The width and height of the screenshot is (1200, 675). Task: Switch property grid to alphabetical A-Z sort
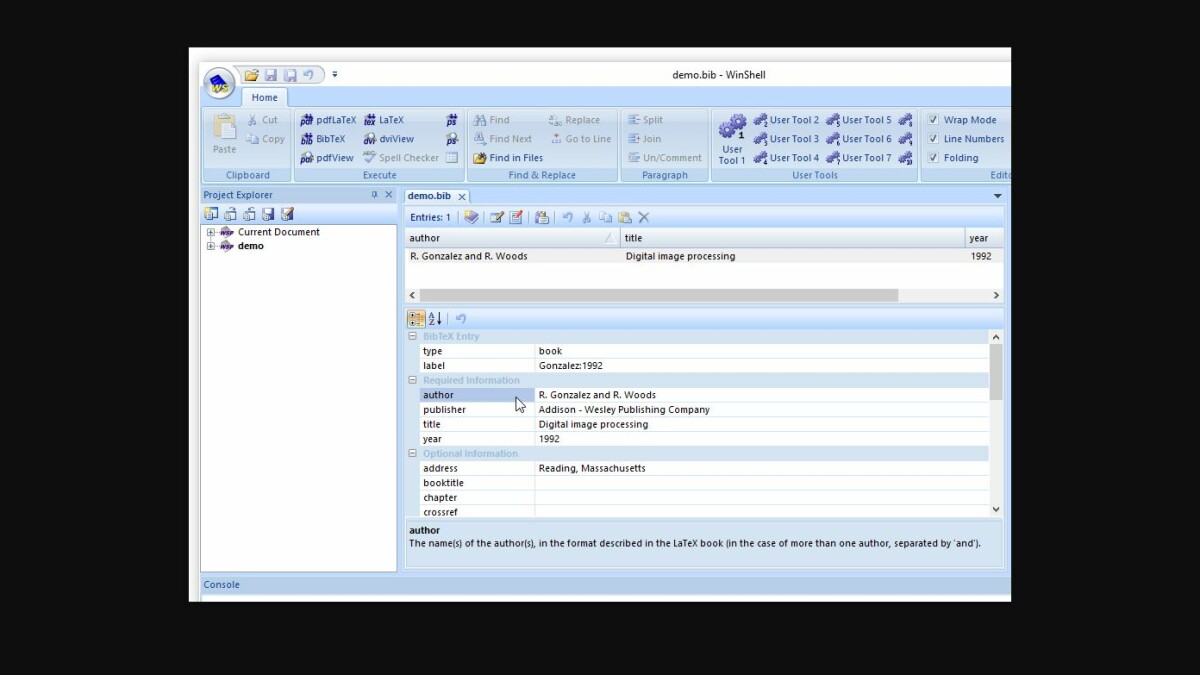point(435,319)
